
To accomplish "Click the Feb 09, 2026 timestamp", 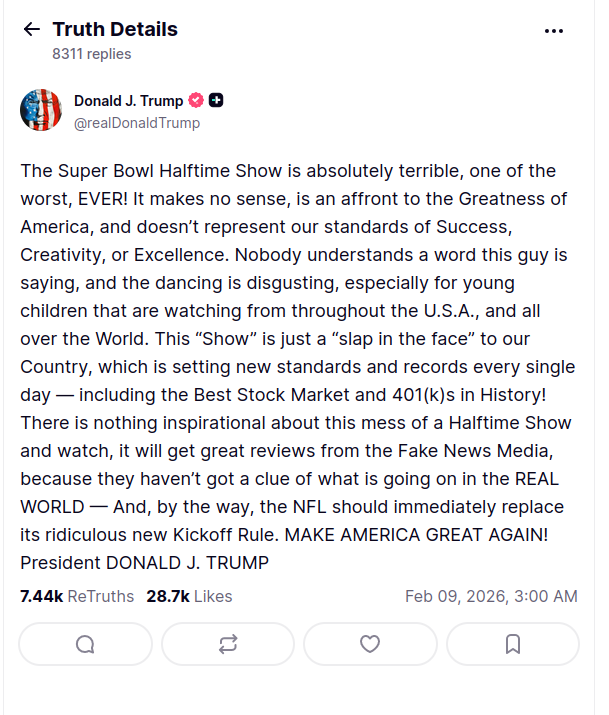I will click(x=491, y=596).
